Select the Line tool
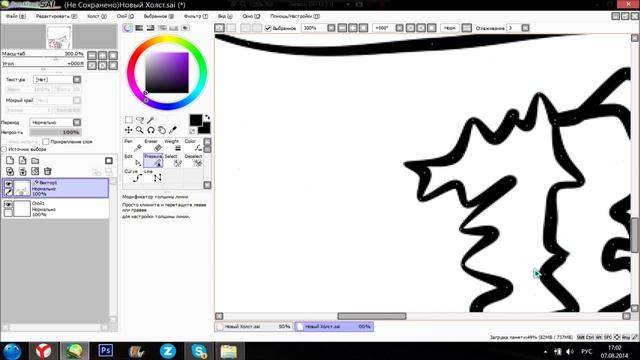 pyautogui.click(x=153, y=176)
